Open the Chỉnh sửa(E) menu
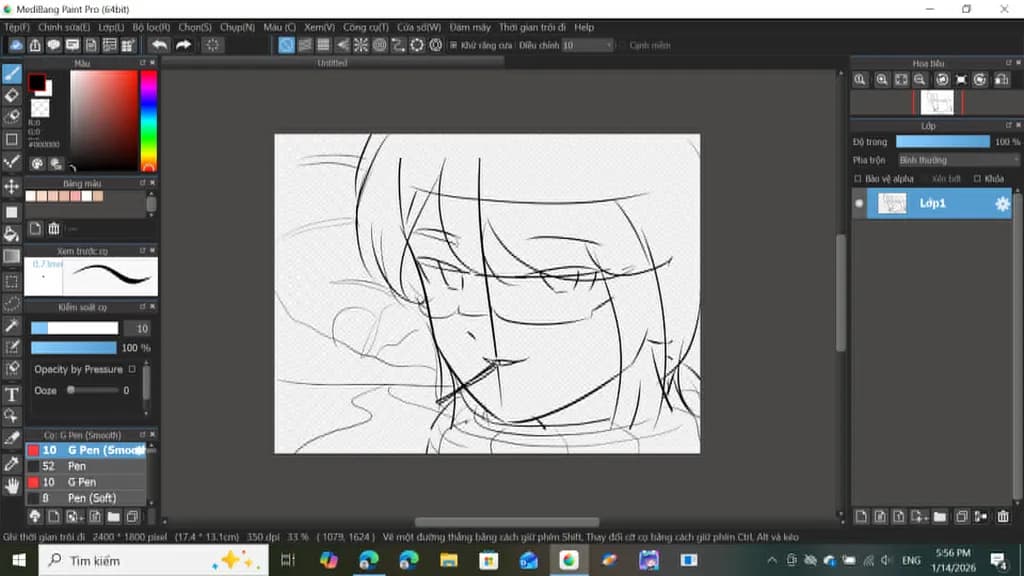This screenshot has height=576, width=1024. [64, 27]
